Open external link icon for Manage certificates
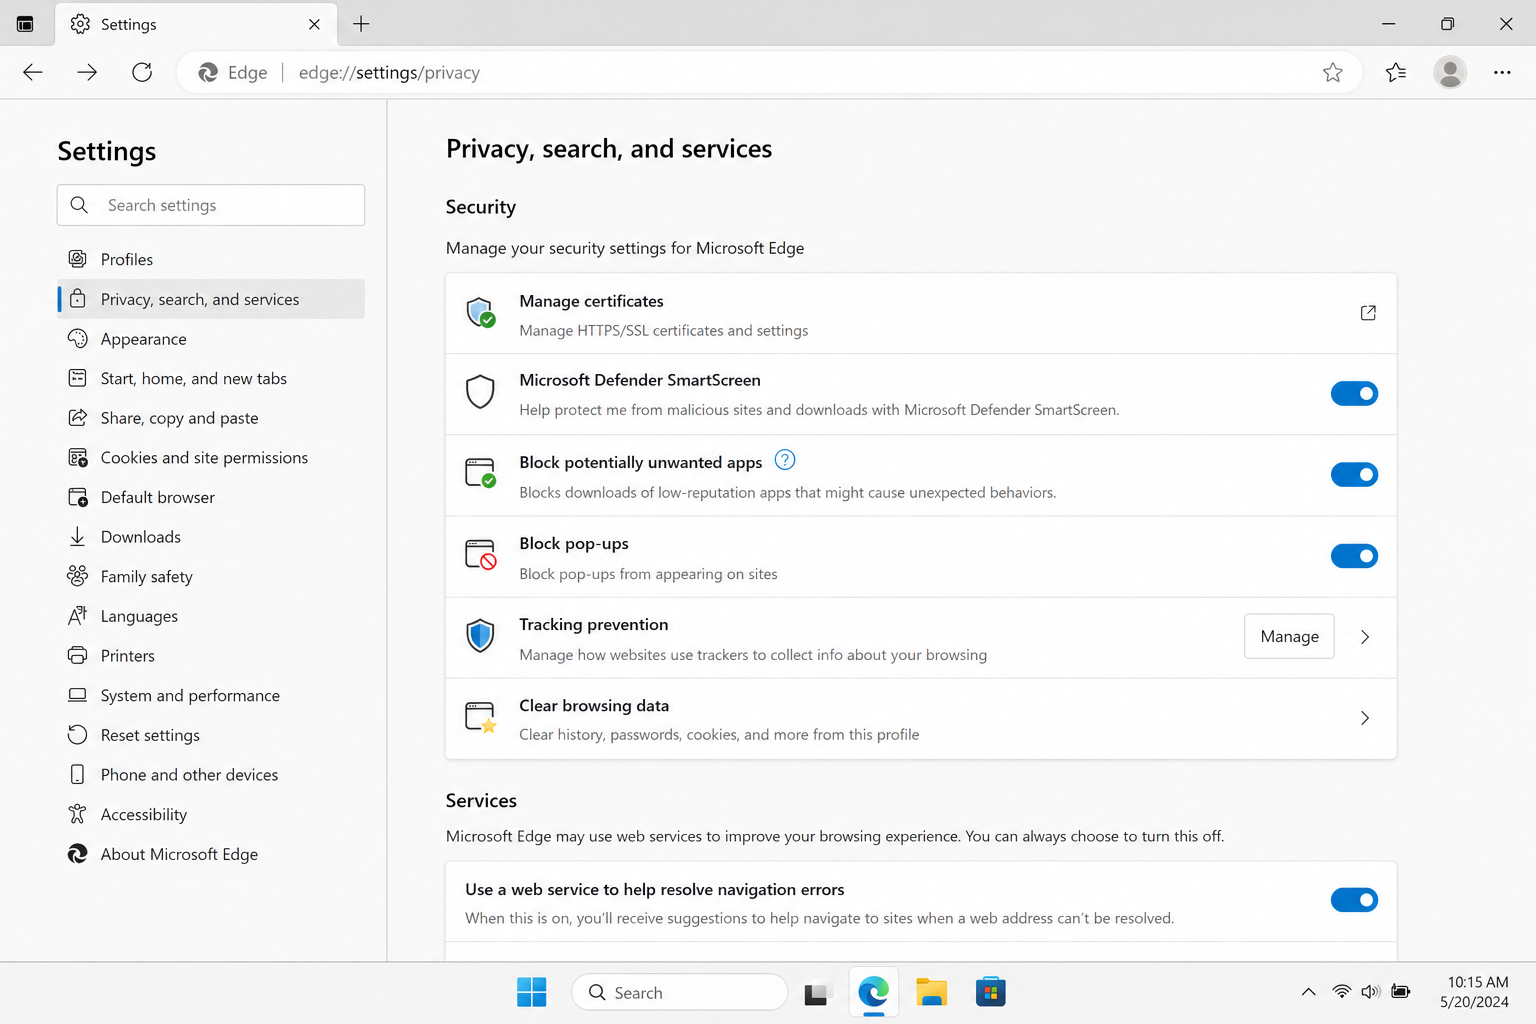 click(1368, 313)
